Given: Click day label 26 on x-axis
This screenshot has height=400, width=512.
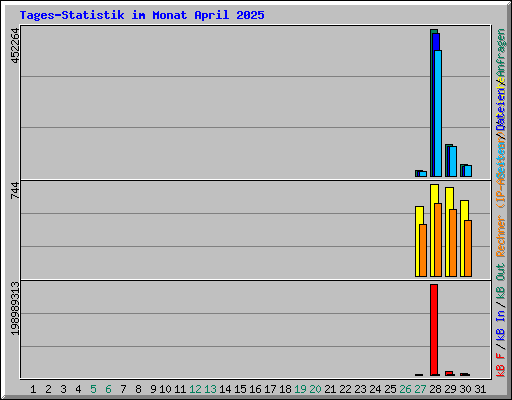Looking at the screenshot, I should pyautogui.click(x=405, y=389).
